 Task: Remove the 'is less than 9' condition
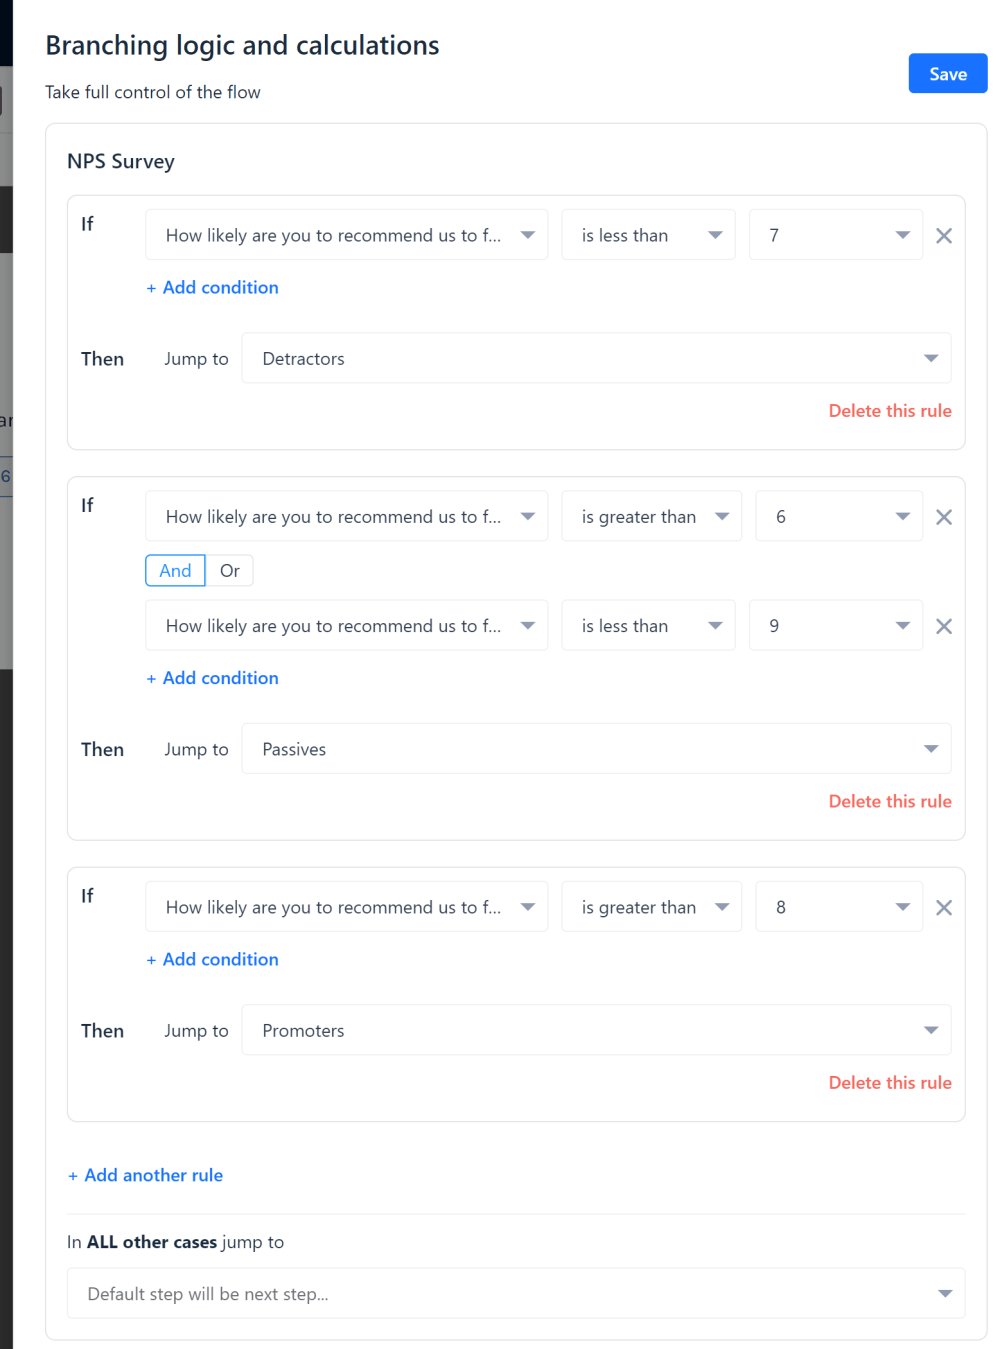tap(943, 626)
